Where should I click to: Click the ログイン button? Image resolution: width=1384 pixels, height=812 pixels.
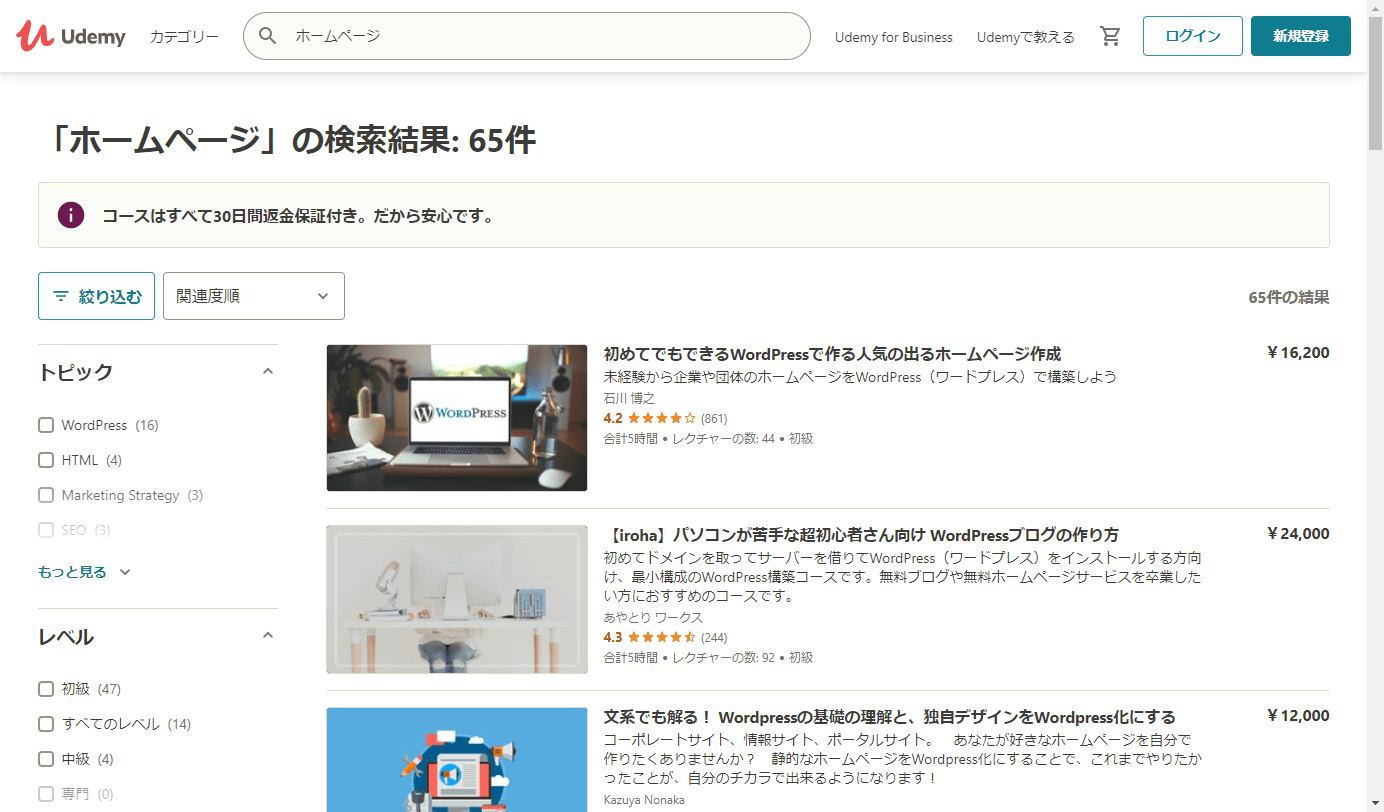coord(1193,36)
